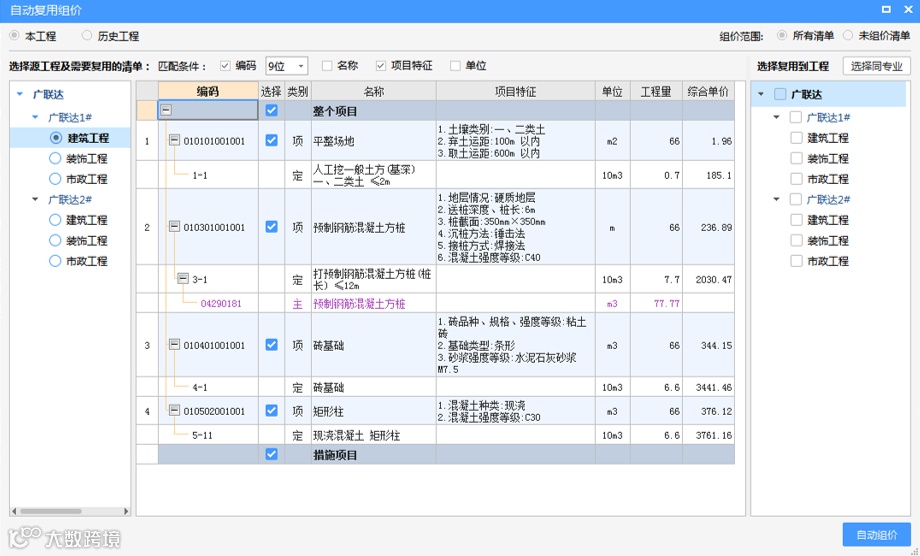Click the 工程量 column header
Screen dimensions: 920x556
tap(656, 91)
